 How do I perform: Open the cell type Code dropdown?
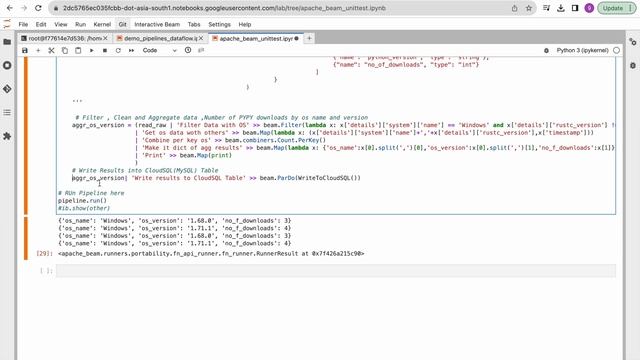pos(159,51)
